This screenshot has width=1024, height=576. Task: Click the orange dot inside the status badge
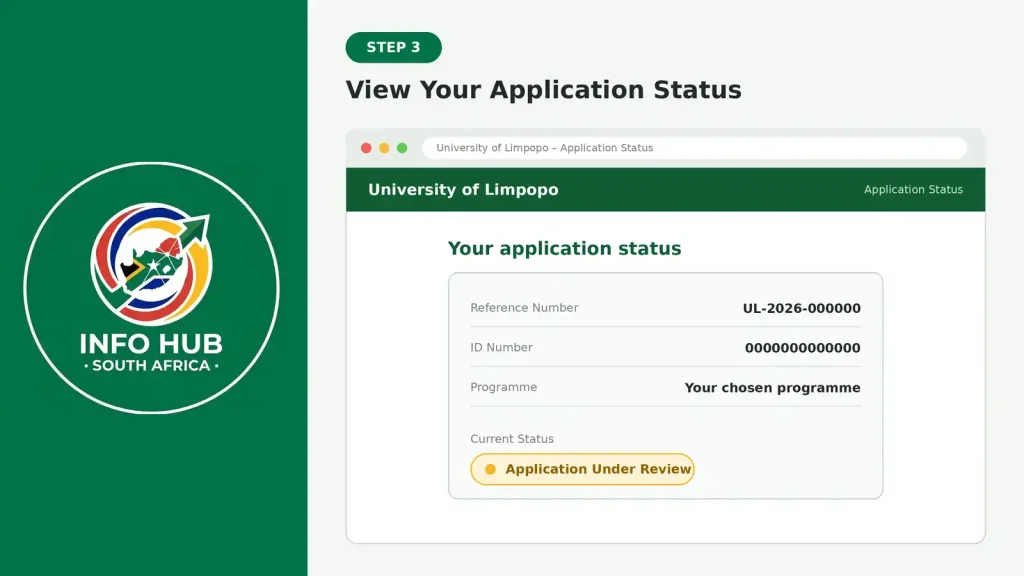(490, 469)
